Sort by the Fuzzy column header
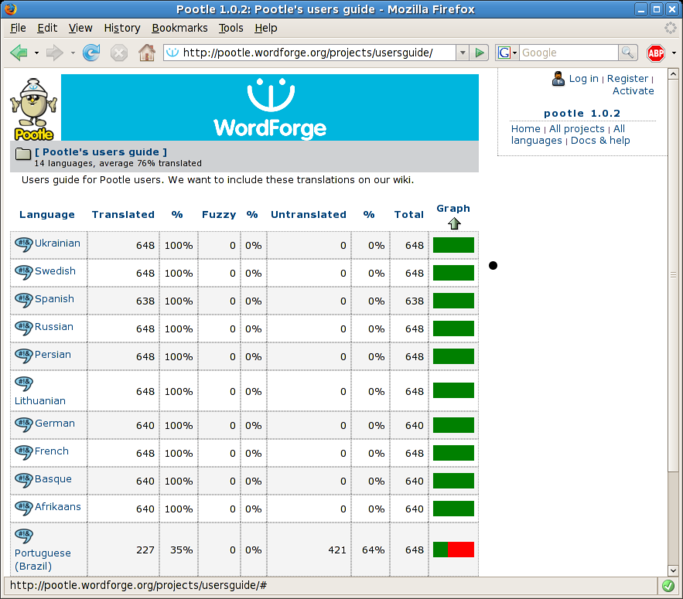The height and width of the screenshot is (599, 683). [x=219, y=214]
